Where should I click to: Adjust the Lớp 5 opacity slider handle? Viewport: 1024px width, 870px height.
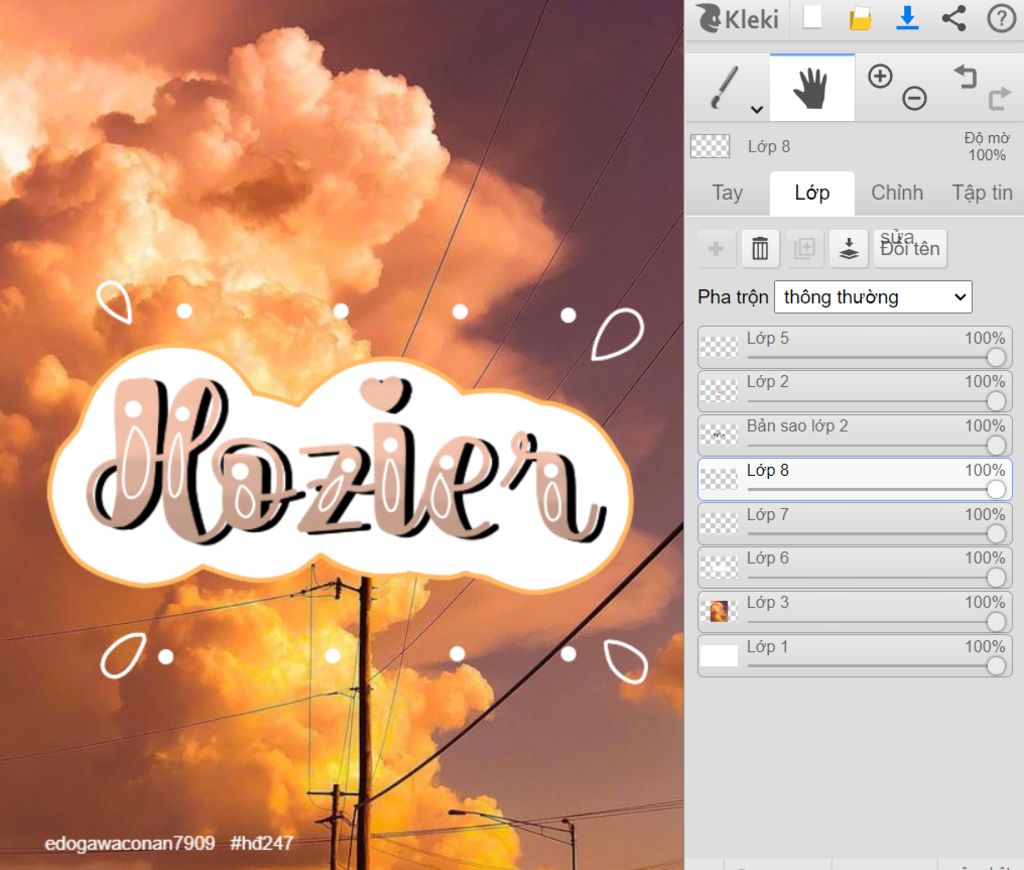tap(996, 357)
